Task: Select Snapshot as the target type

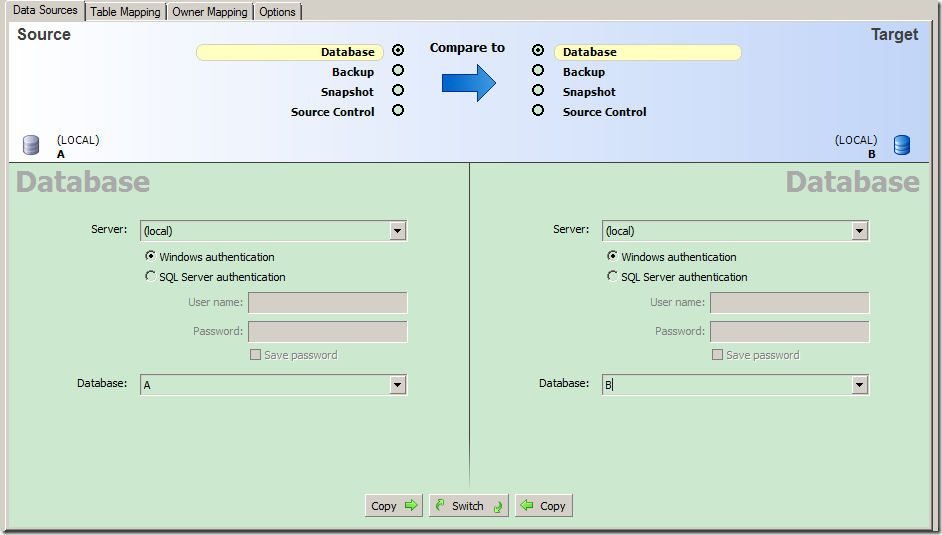Action: [538, 90]
